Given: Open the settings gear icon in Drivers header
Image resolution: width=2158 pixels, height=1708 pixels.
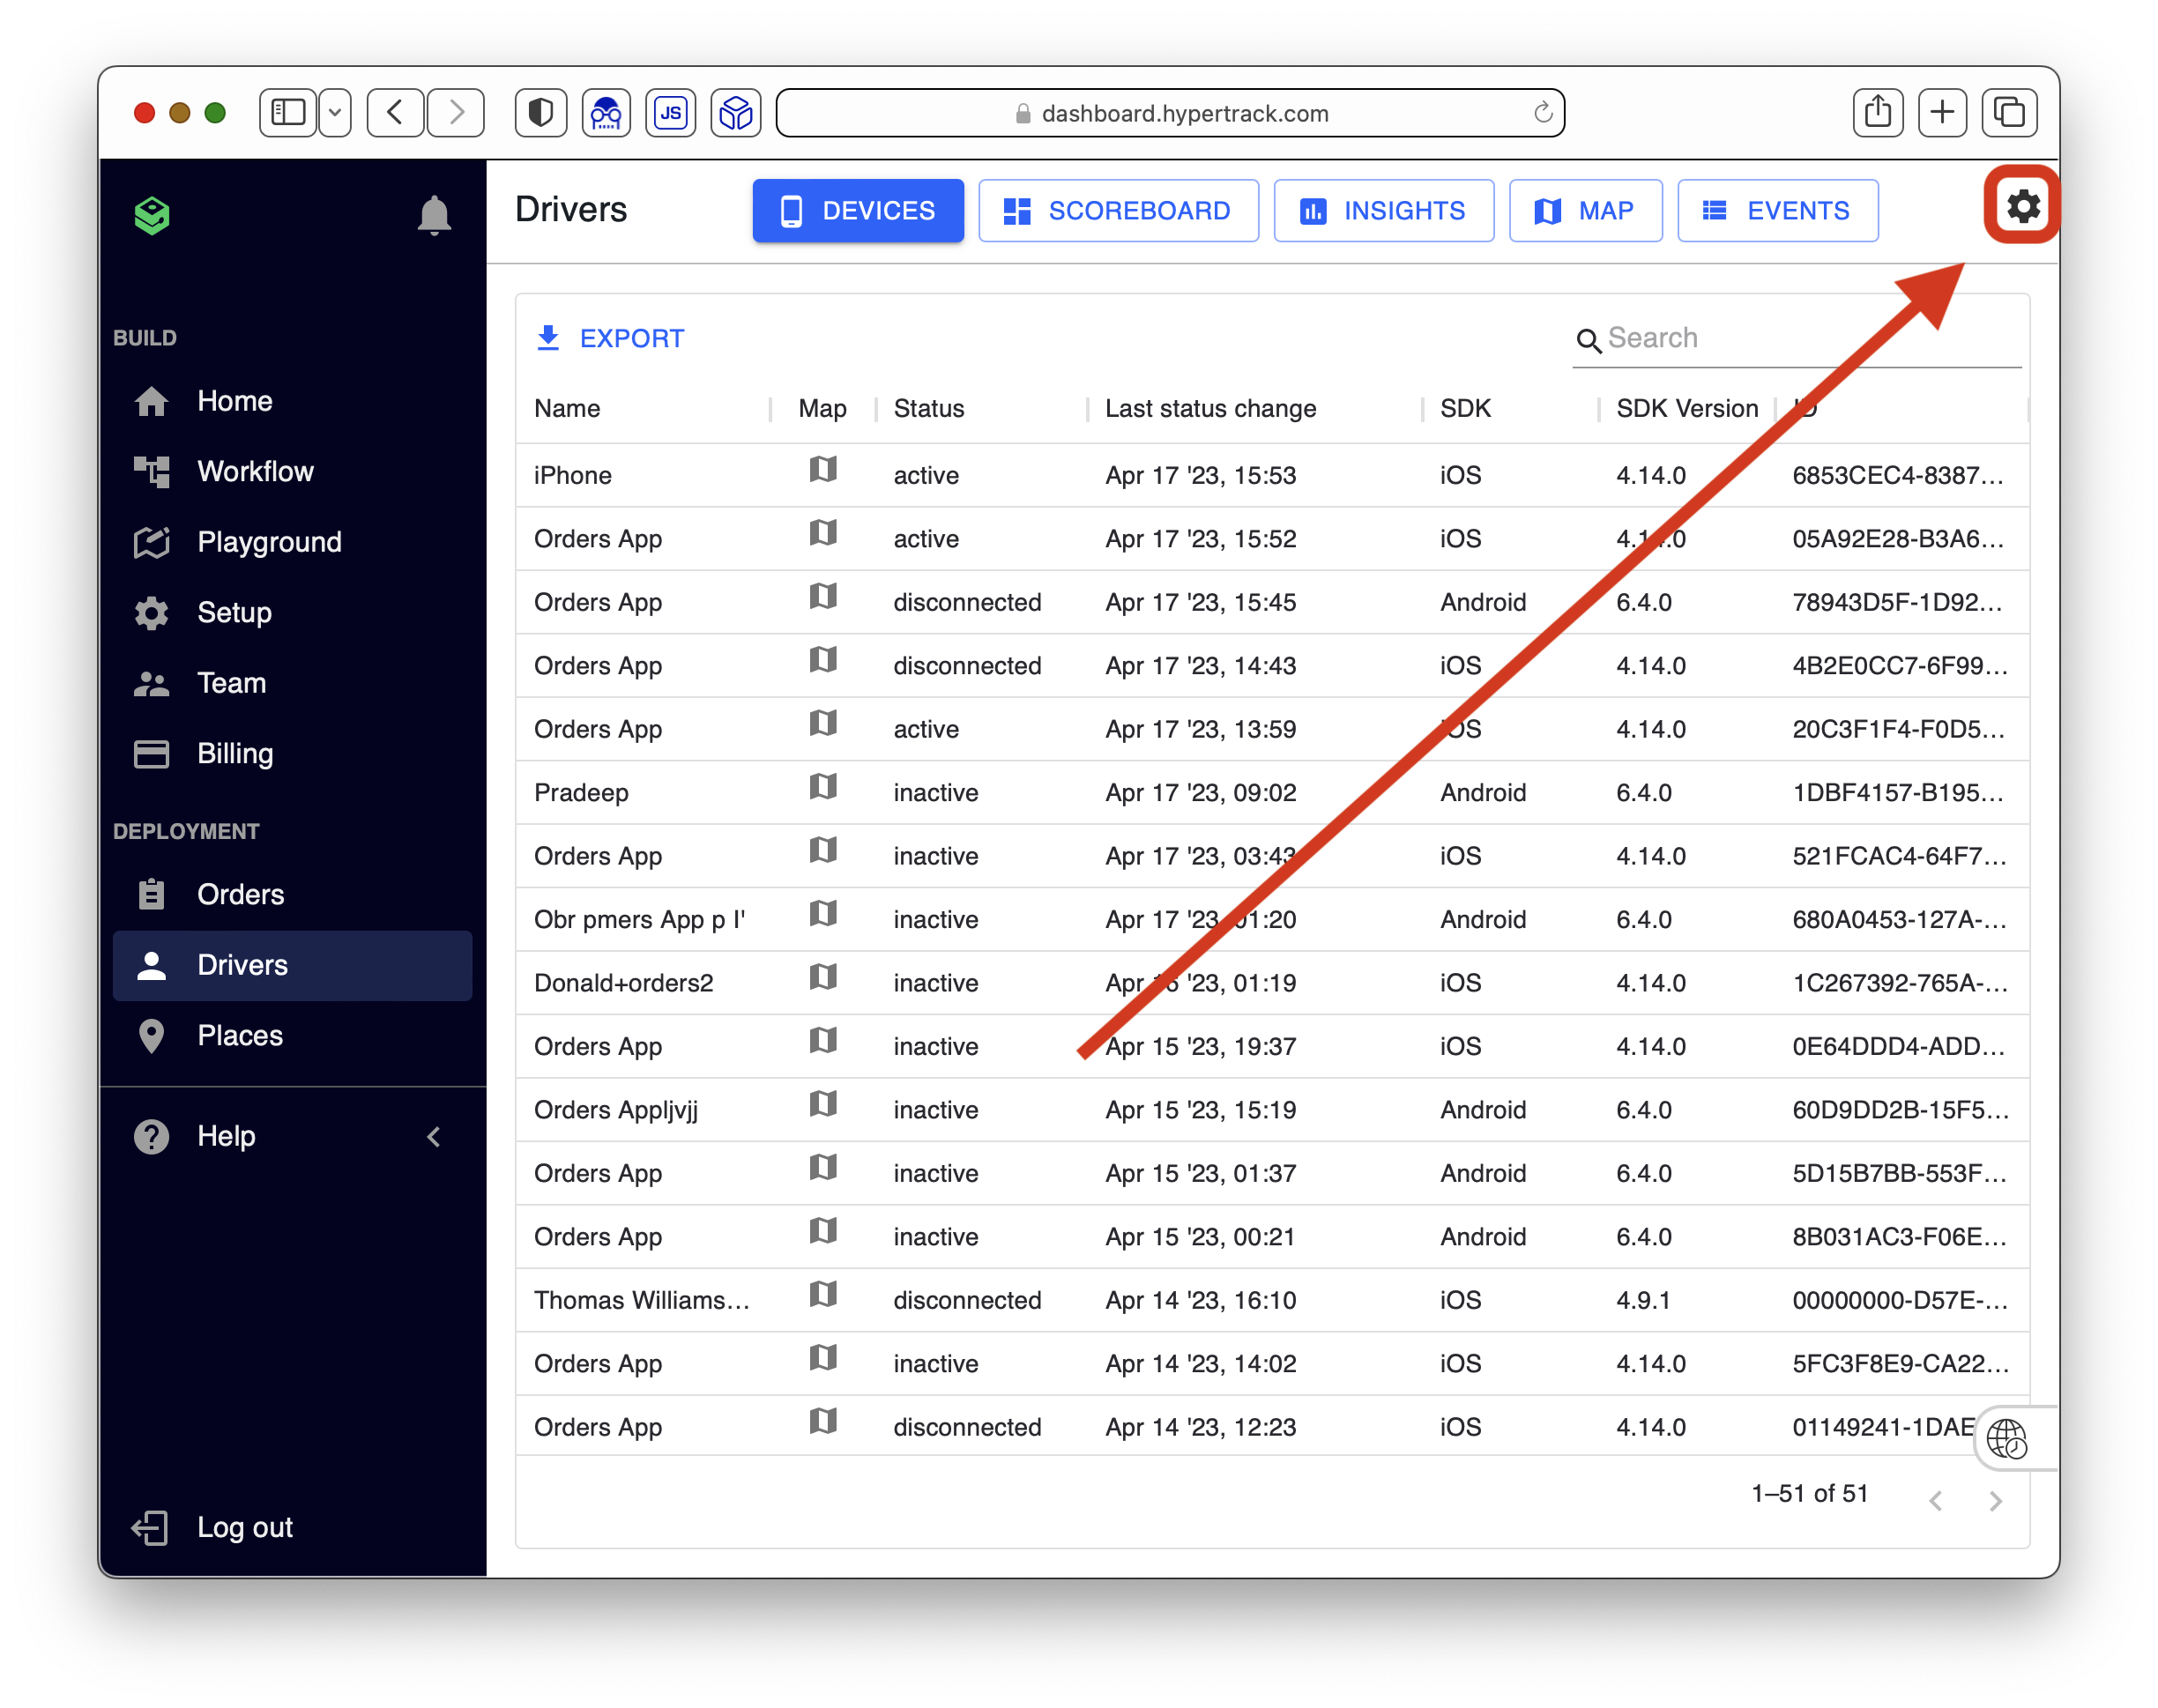Looking at the screenshot, I should click(2022, 207).
